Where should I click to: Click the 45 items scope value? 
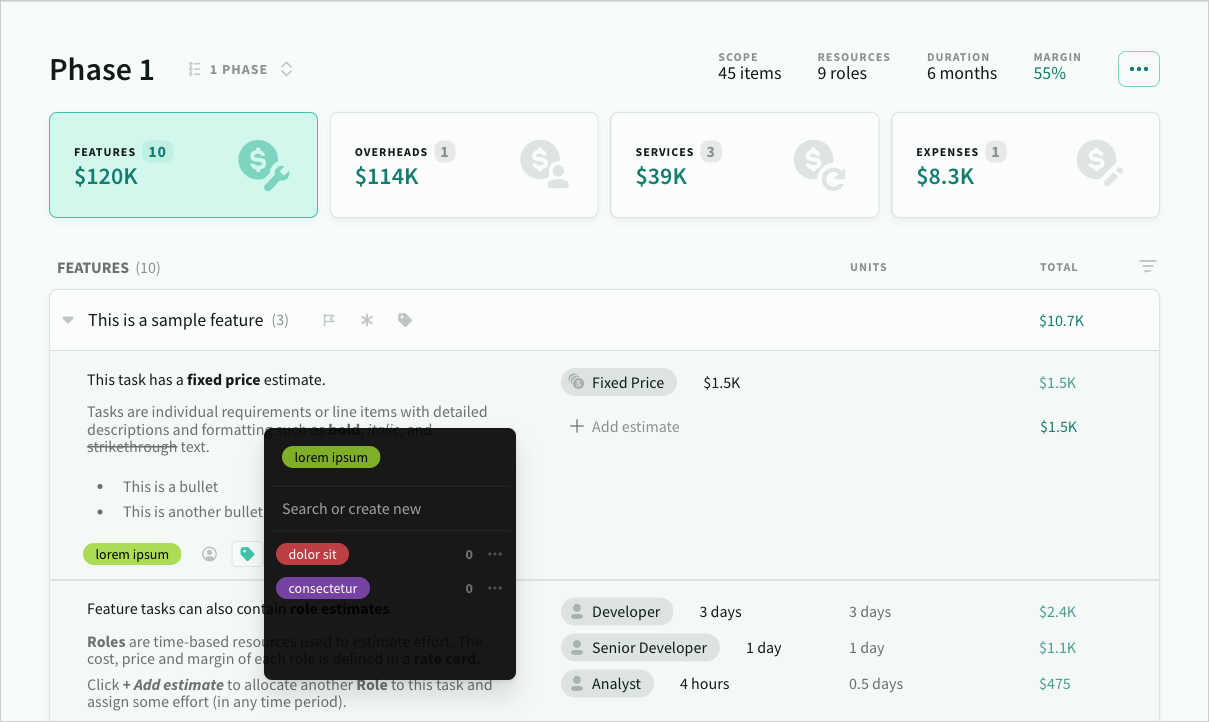click(750, 73)
